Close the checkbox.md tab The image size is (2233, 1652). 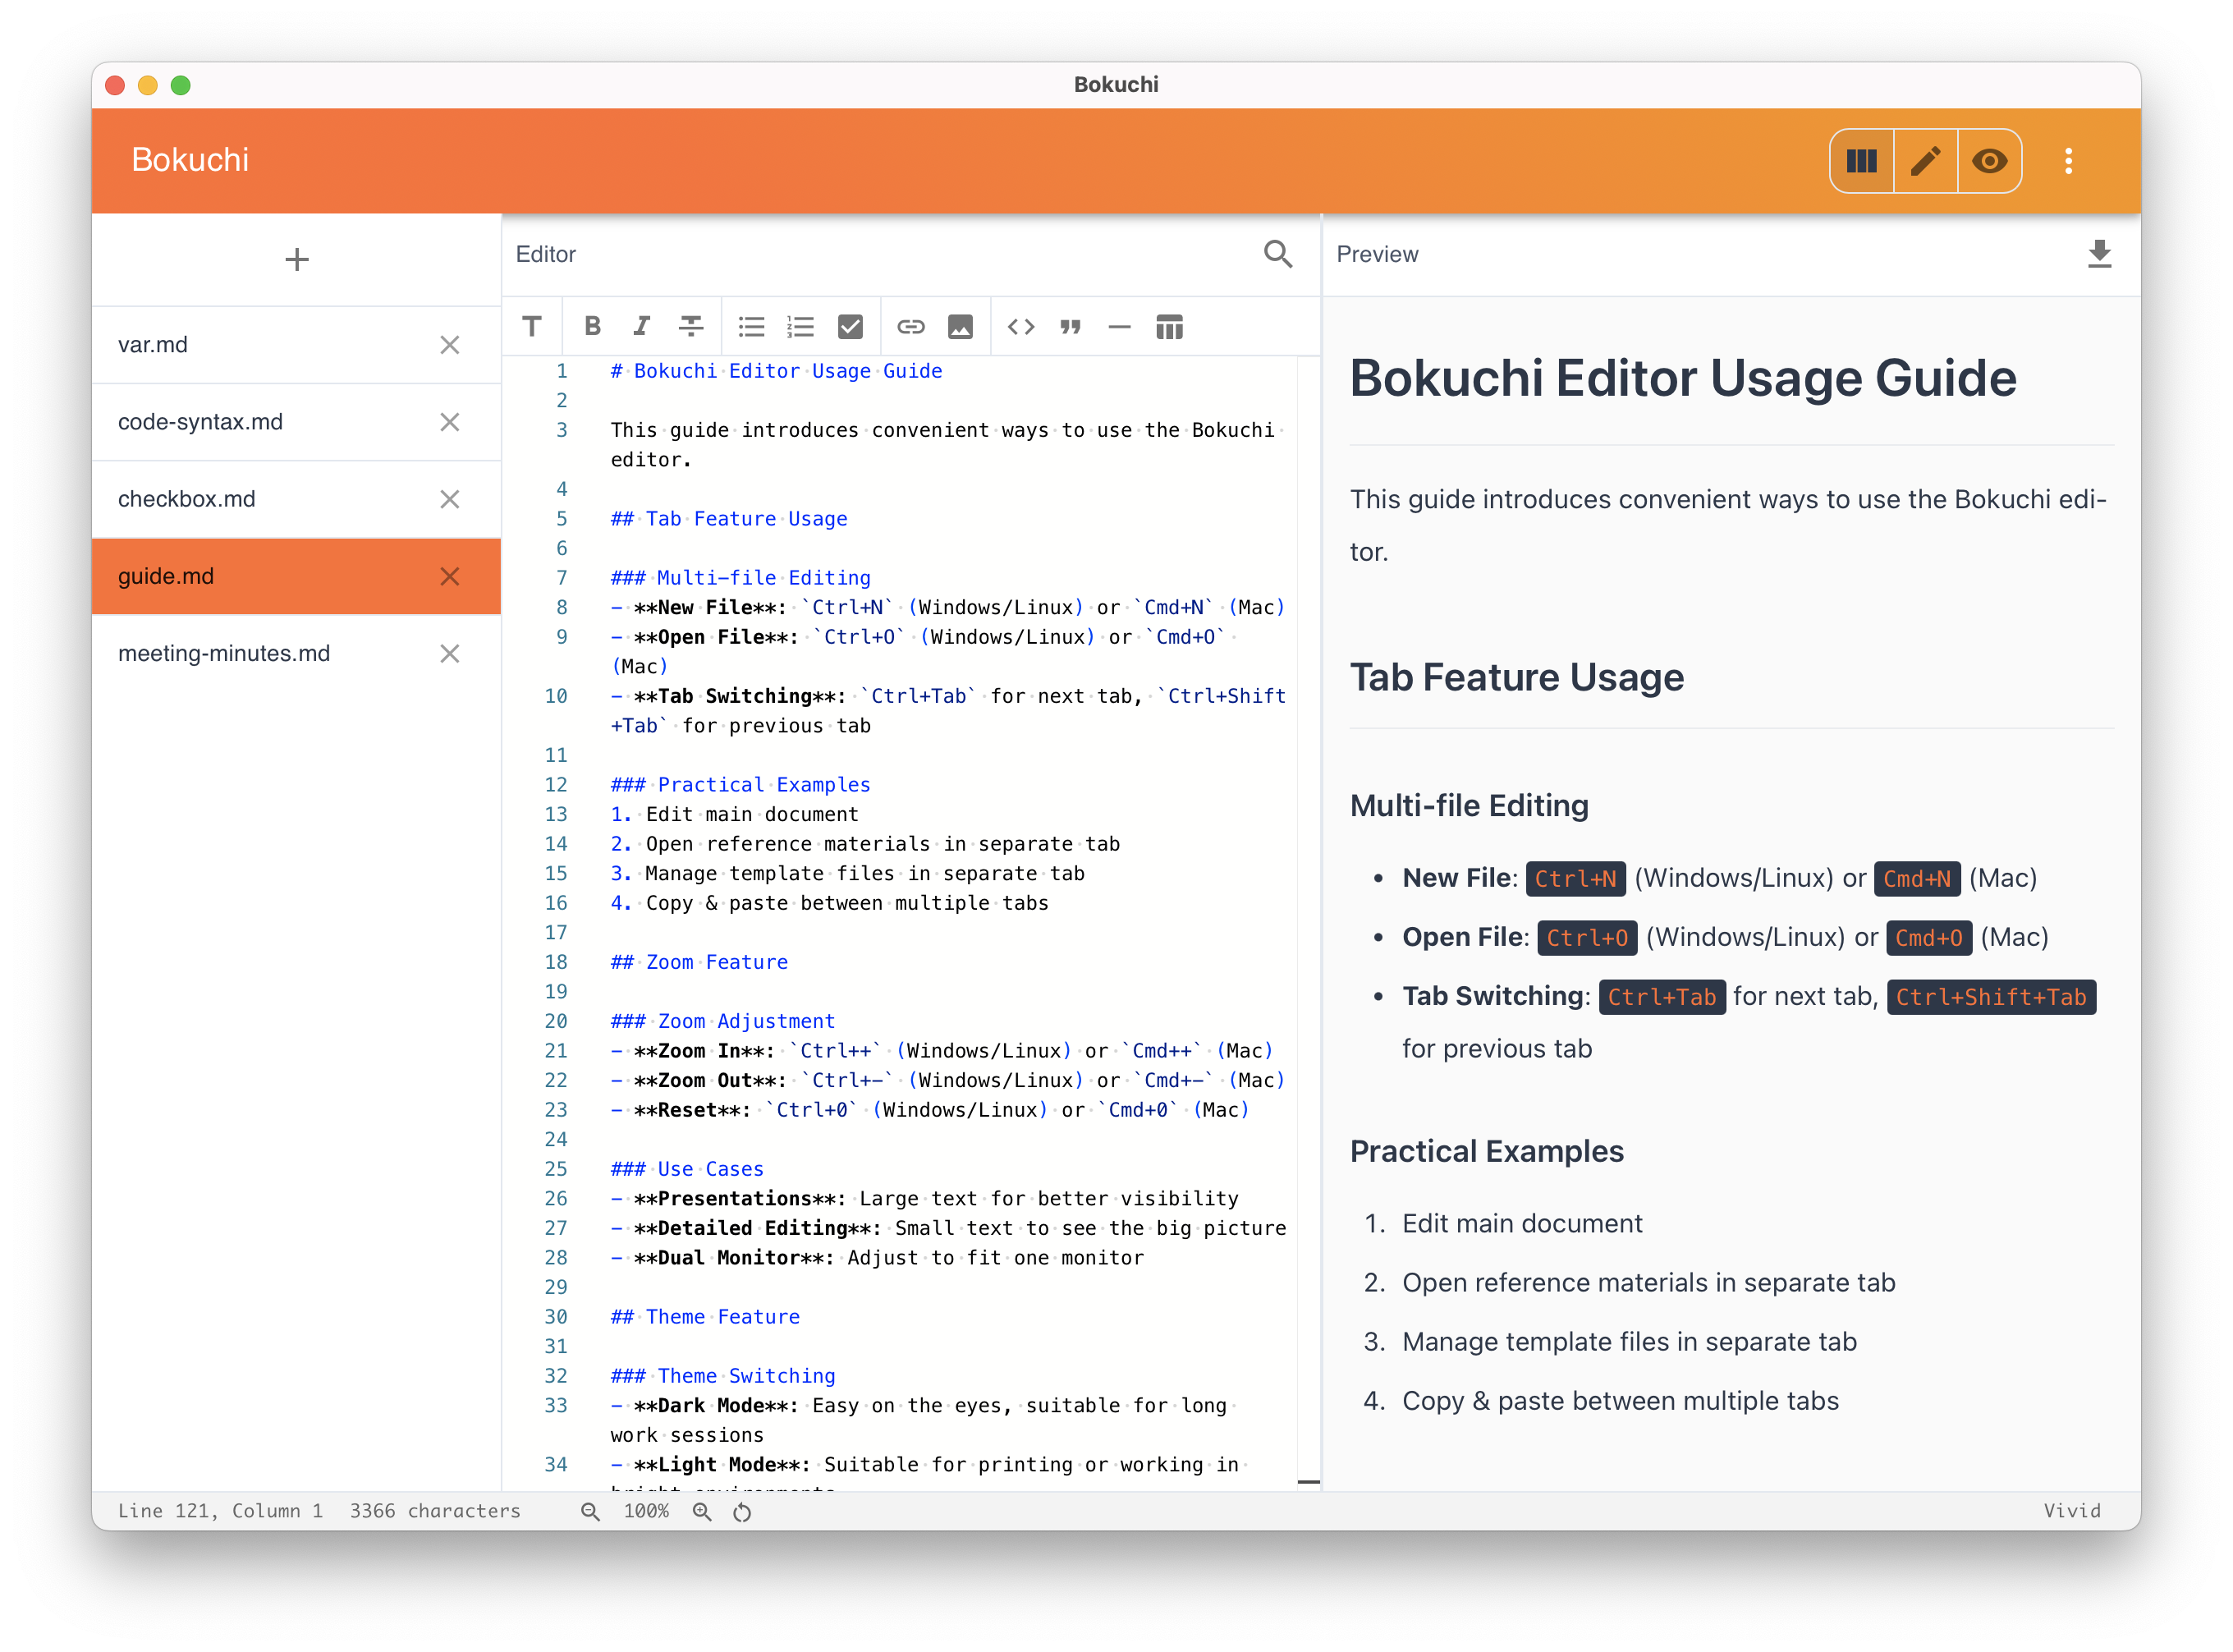[450, 499]
